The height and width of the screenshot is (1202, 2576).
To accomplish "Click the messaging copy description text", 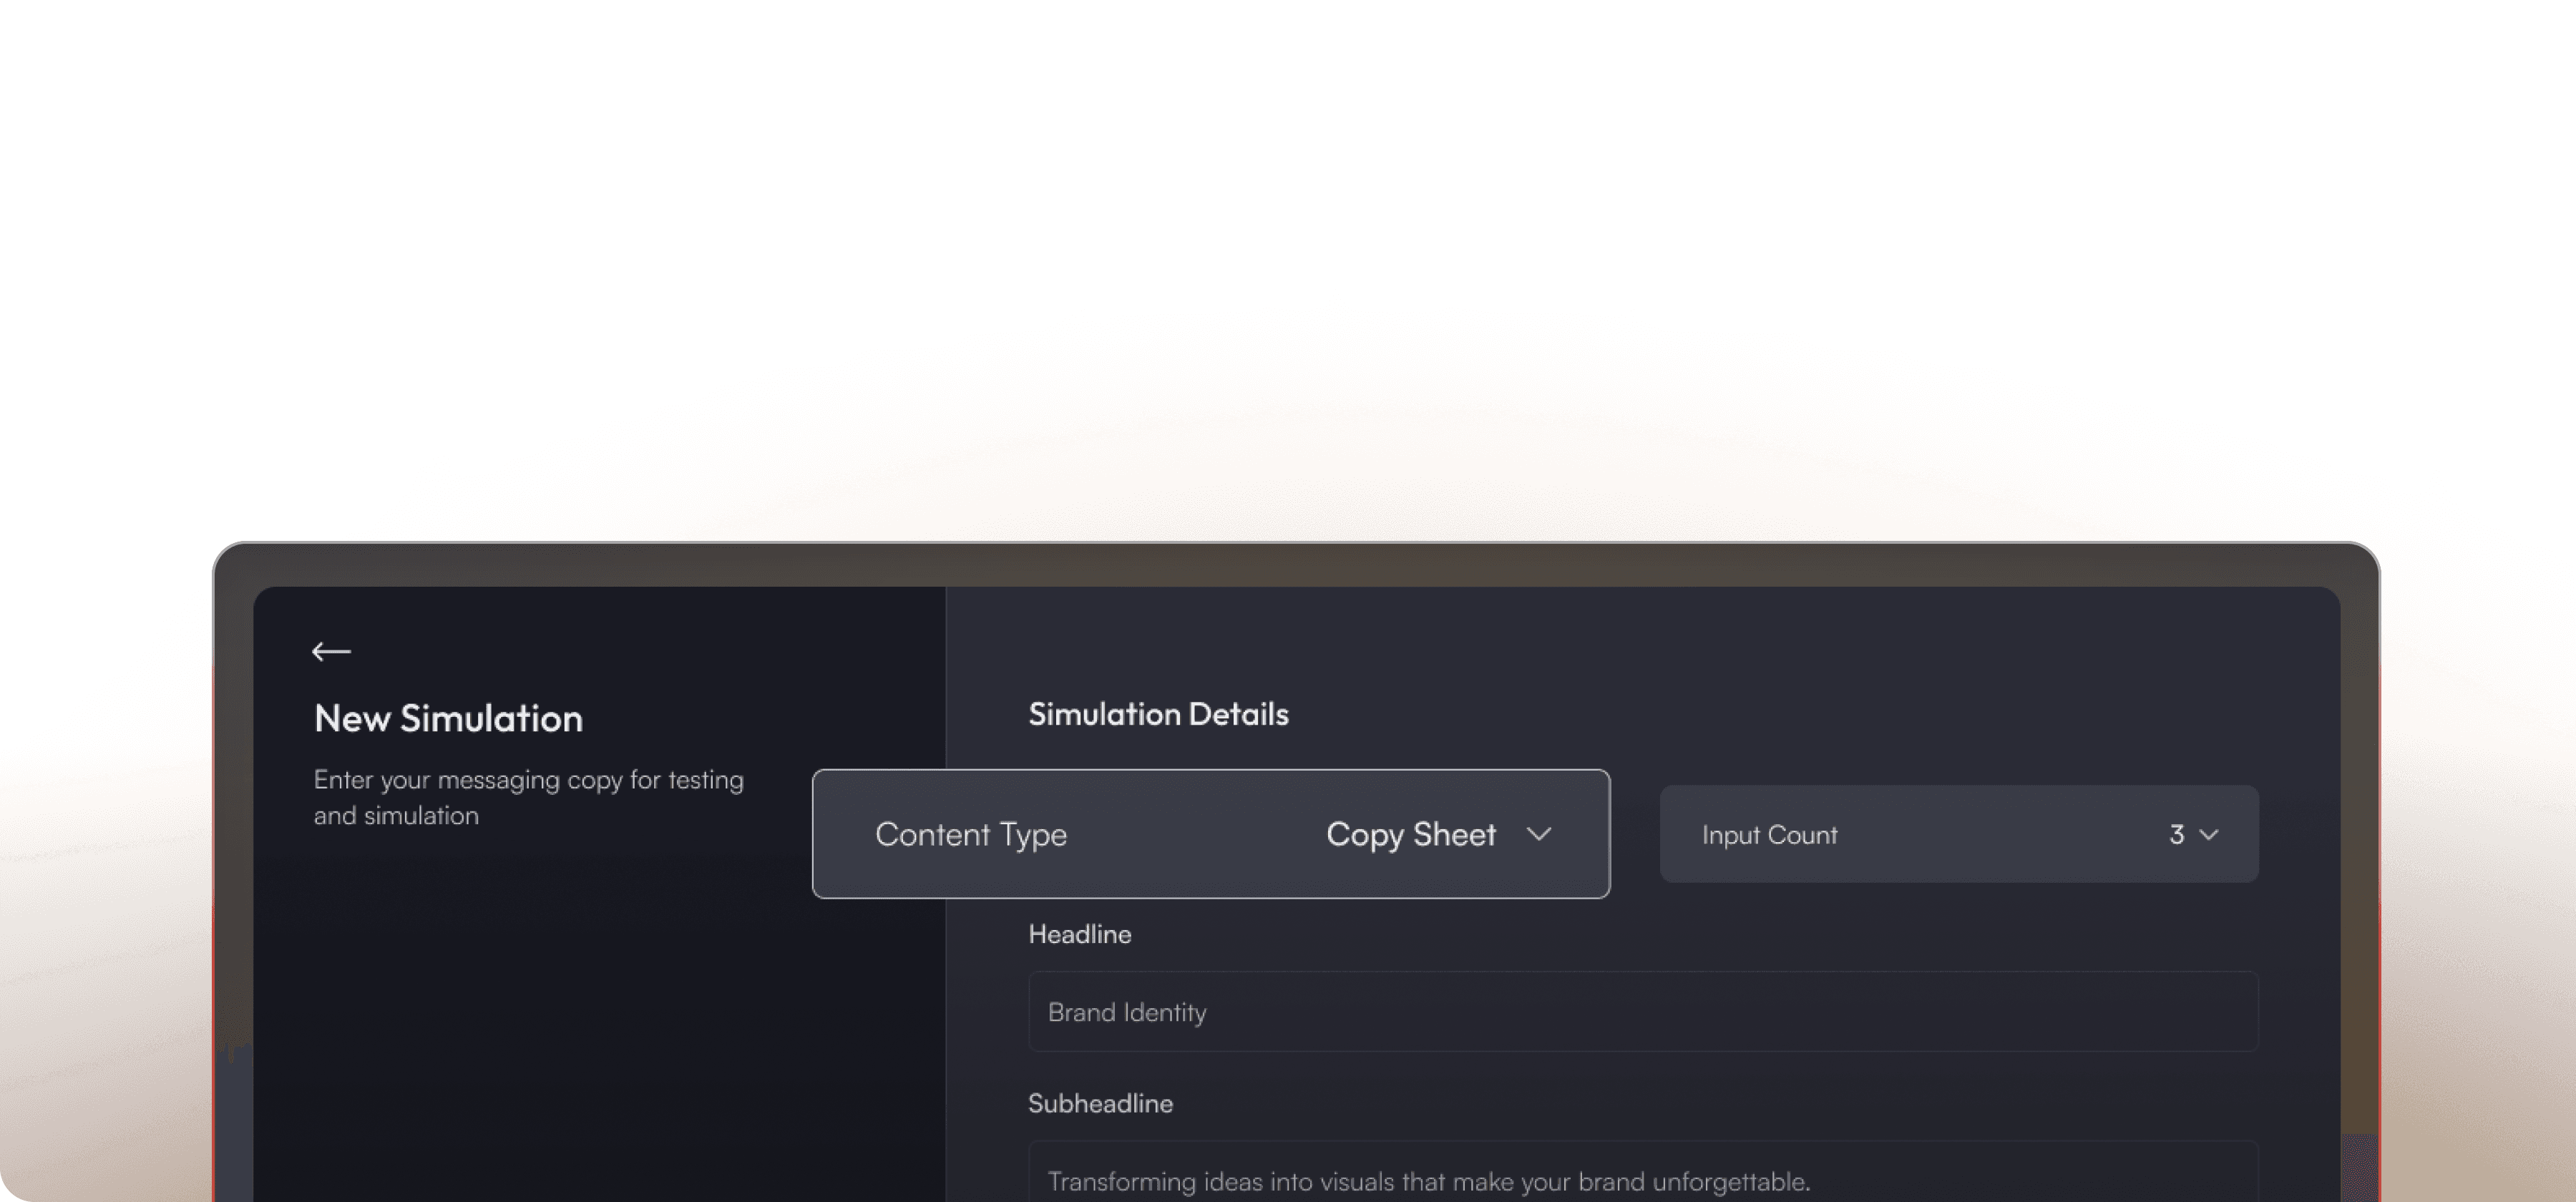I will (528, 797).
